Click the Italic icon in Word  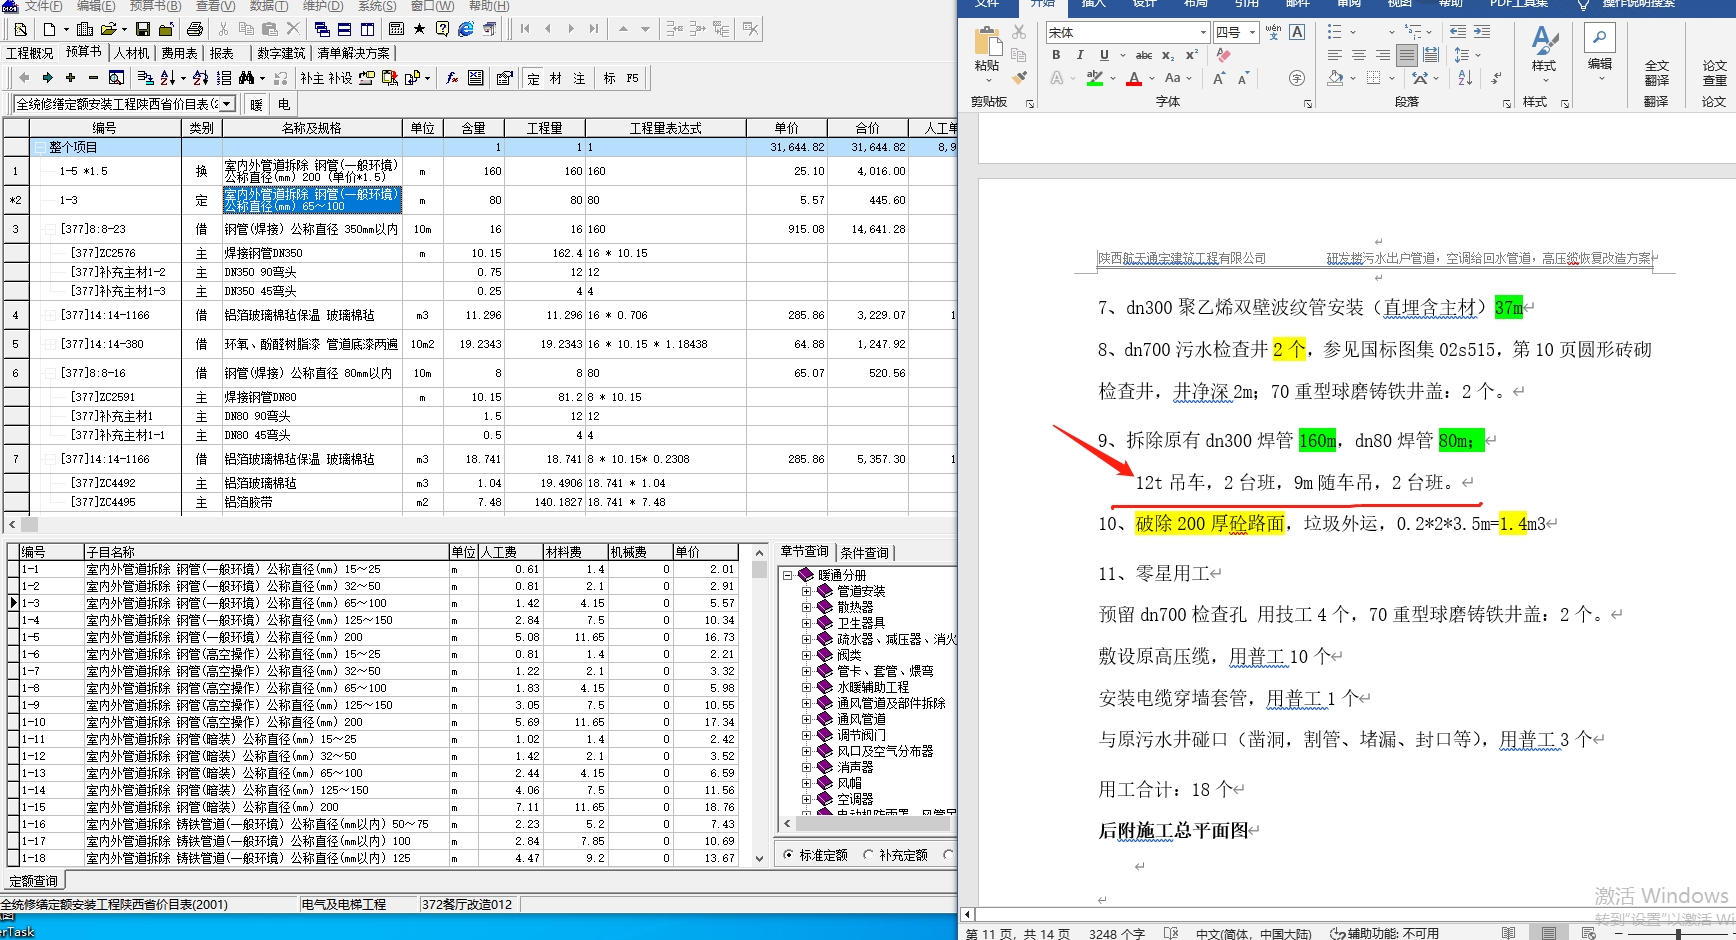(x=1080, y=55)
